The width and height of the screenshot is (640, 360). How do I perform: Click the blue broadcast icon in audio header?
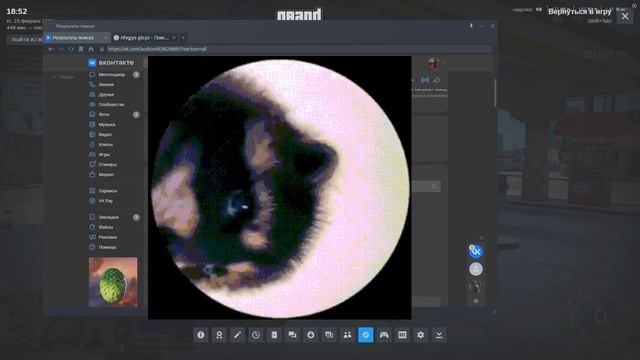tap(425, 80)
